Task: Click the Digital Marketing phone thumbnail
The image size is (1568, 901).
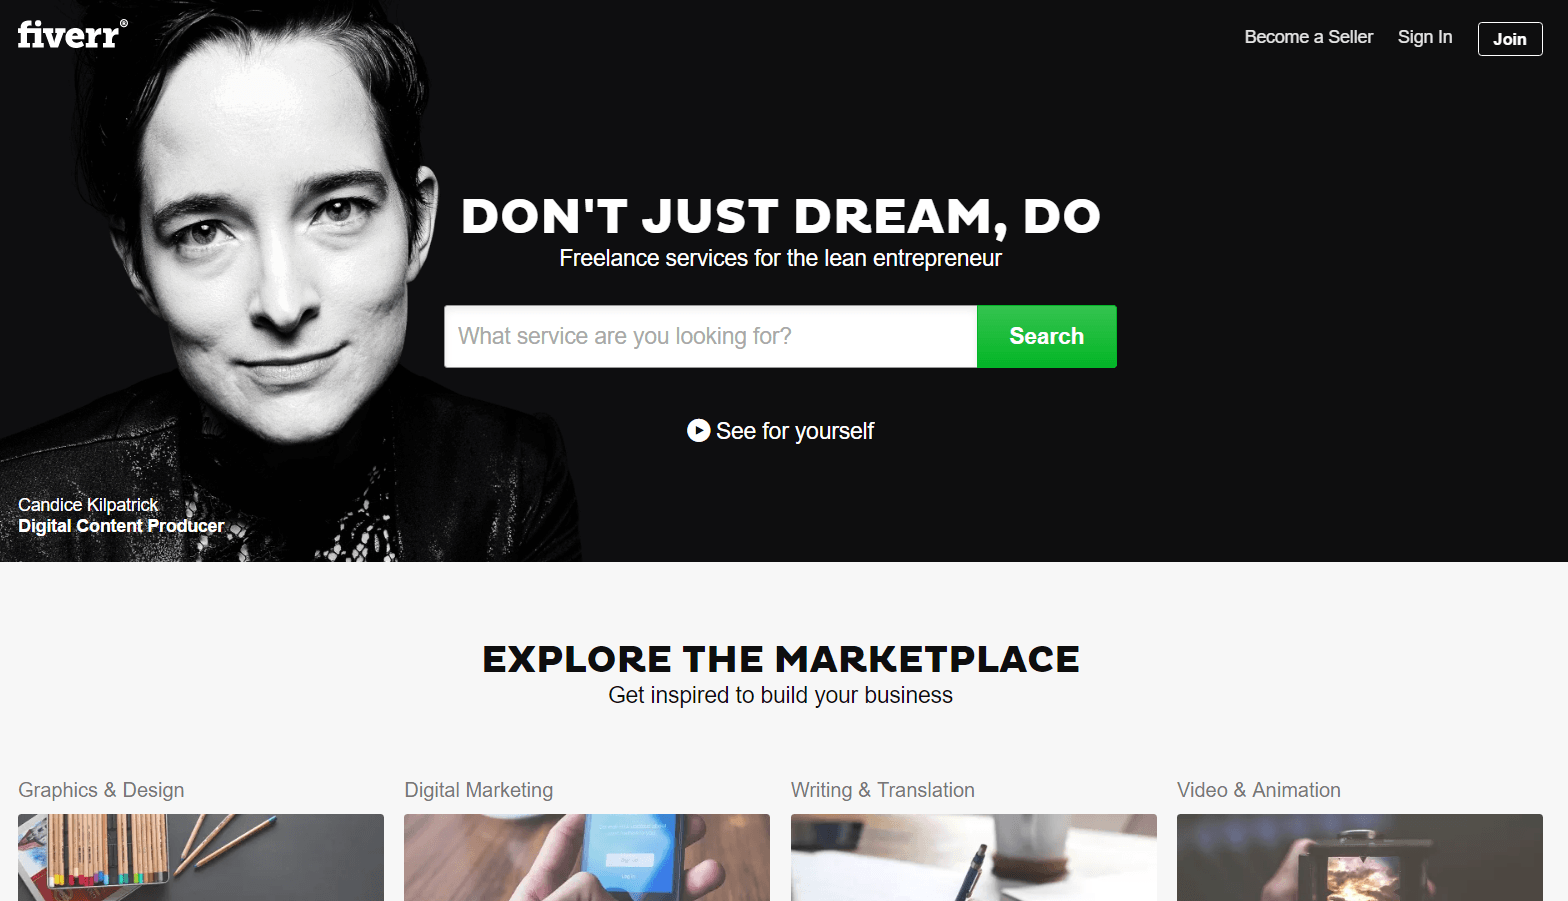Action: click(587, 857)
